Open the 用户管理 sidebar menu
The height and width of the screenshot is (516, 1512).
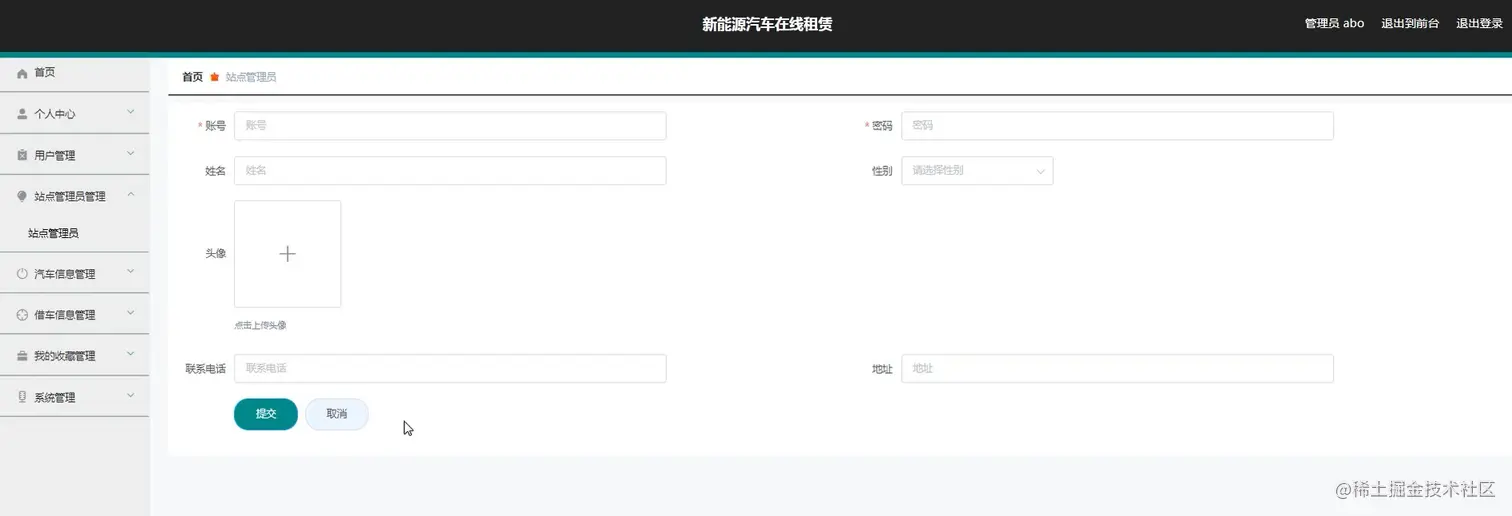click(75, 155)
